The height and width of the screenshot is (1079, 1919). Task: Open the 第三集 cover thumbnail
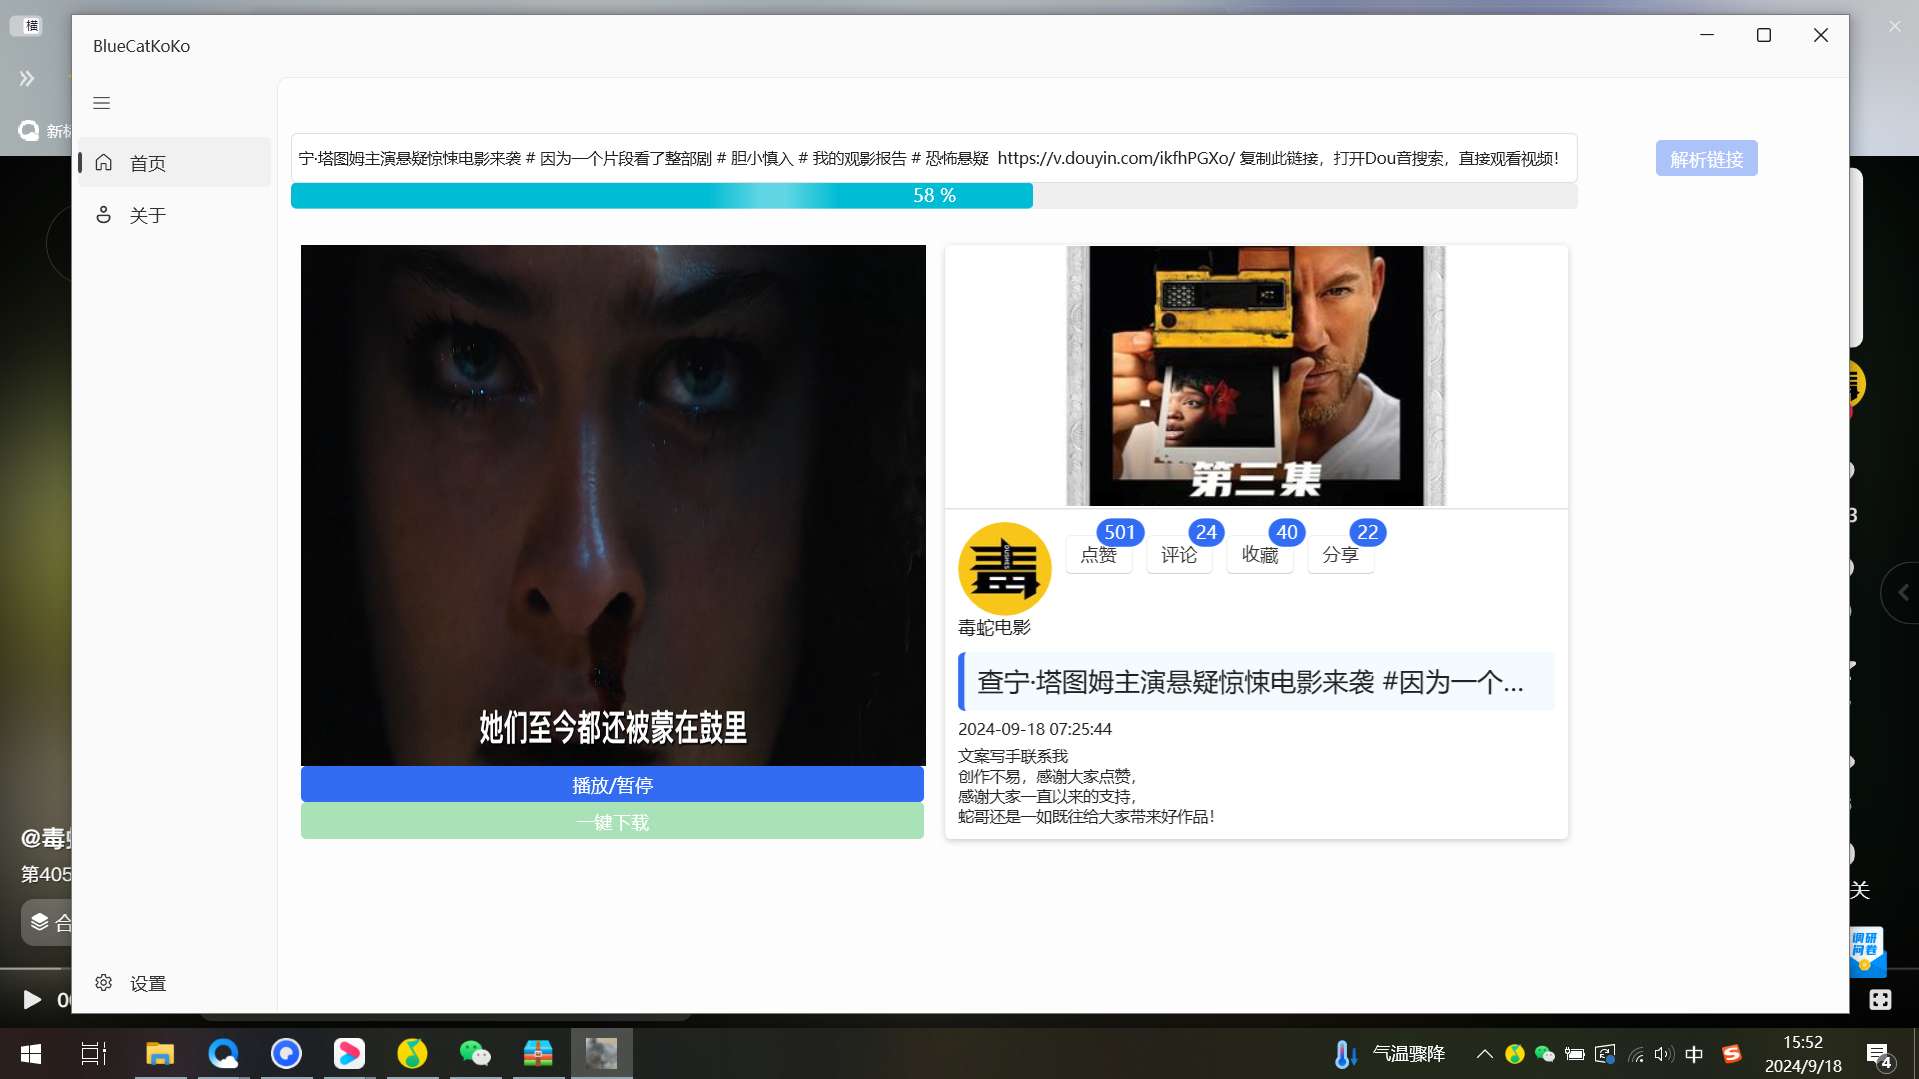click(x=1256, y=376)
